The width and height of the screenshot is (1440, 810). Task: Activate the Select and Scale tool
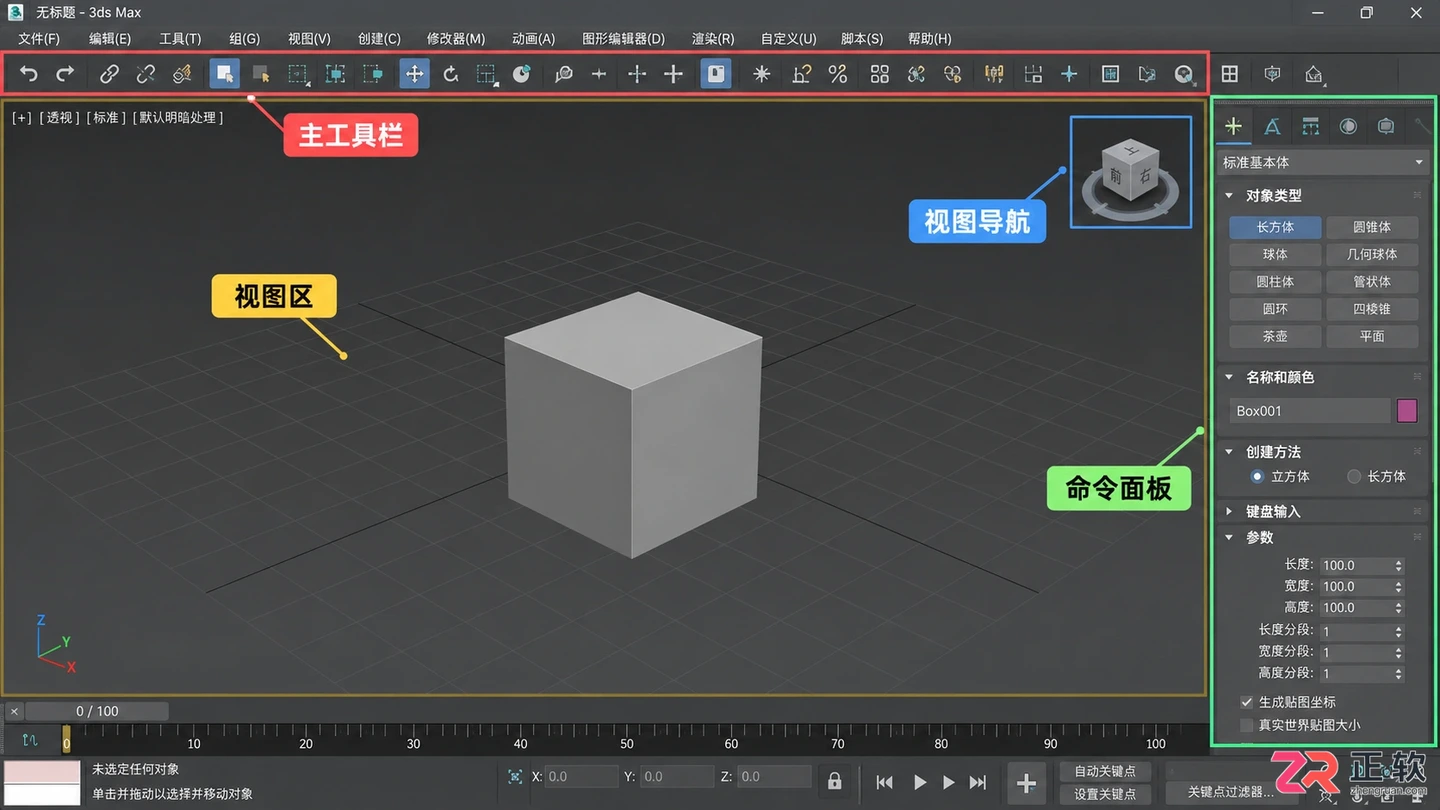(x=487, y=74)
